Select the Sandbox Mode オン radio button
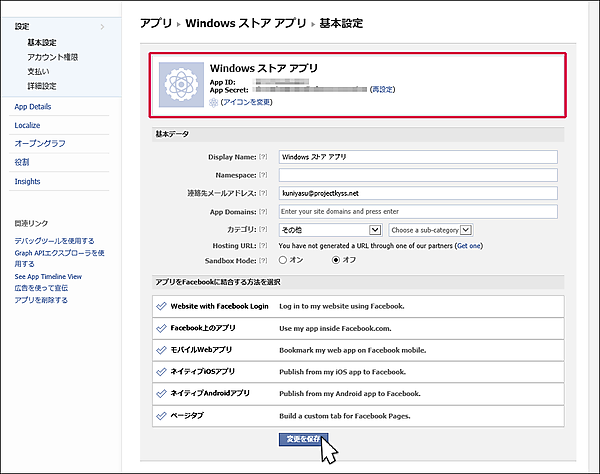 tap(284, 260)
